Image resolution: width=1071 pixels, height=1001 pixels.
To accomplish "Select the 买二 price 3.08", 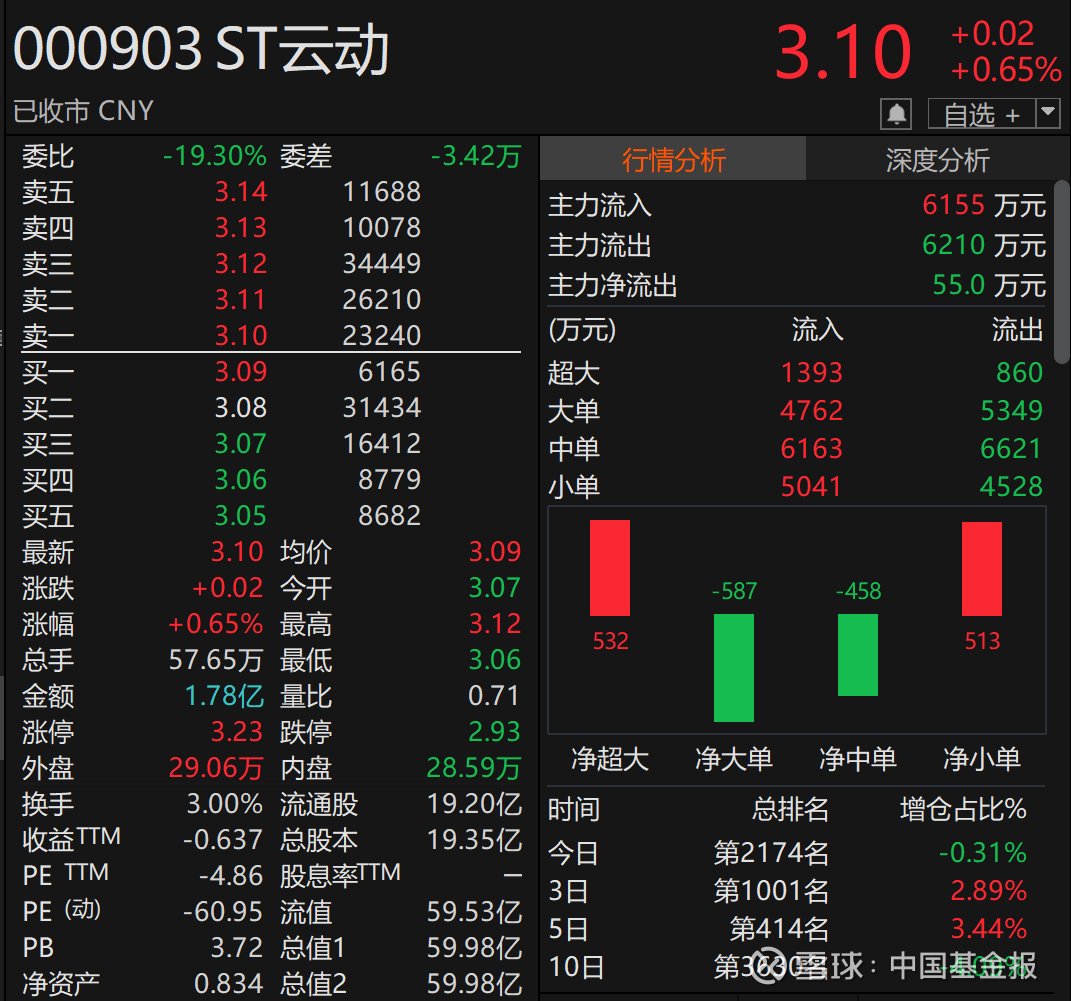I will pos(240,408).
